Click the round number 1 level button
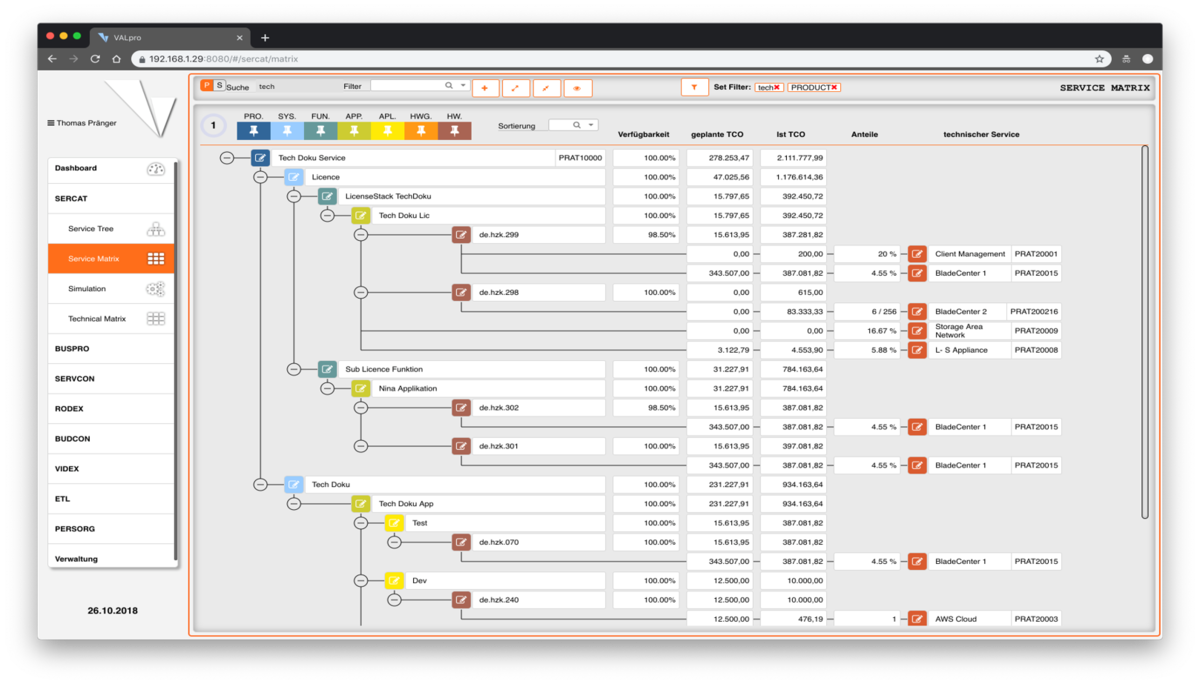 213,126
